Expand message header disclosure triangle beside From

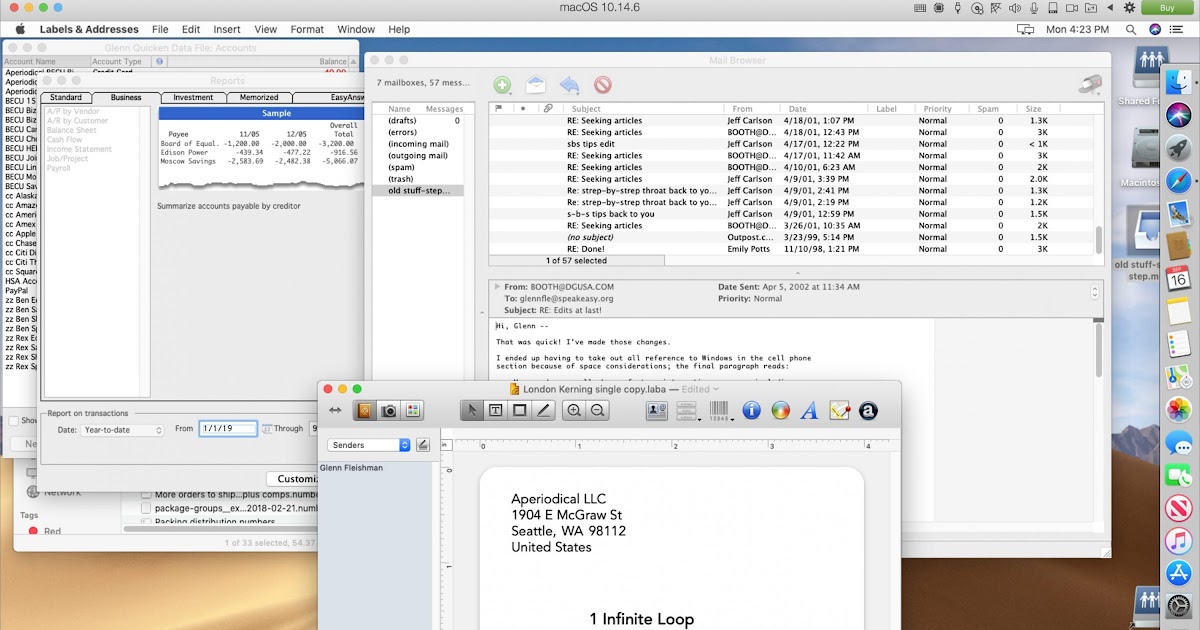tap(497, 287)
